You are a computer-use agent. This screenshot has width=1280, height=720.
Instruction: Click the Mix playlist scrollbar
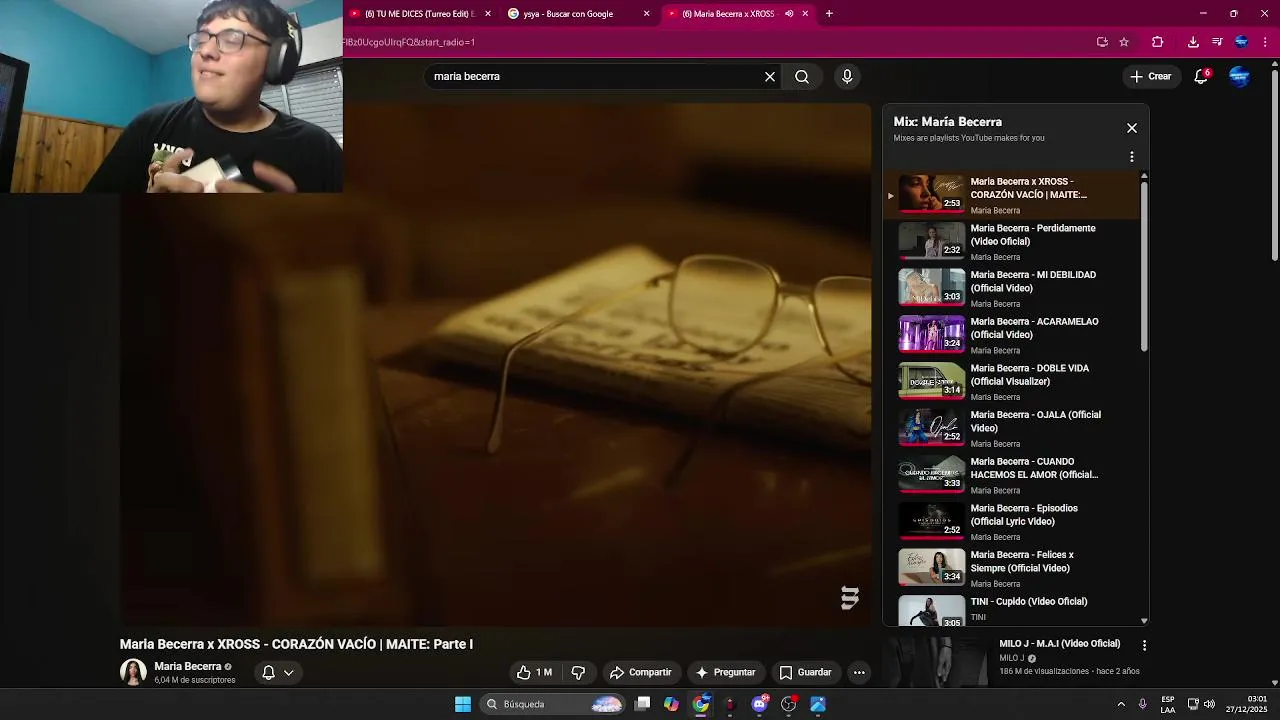pos(1144,265)
